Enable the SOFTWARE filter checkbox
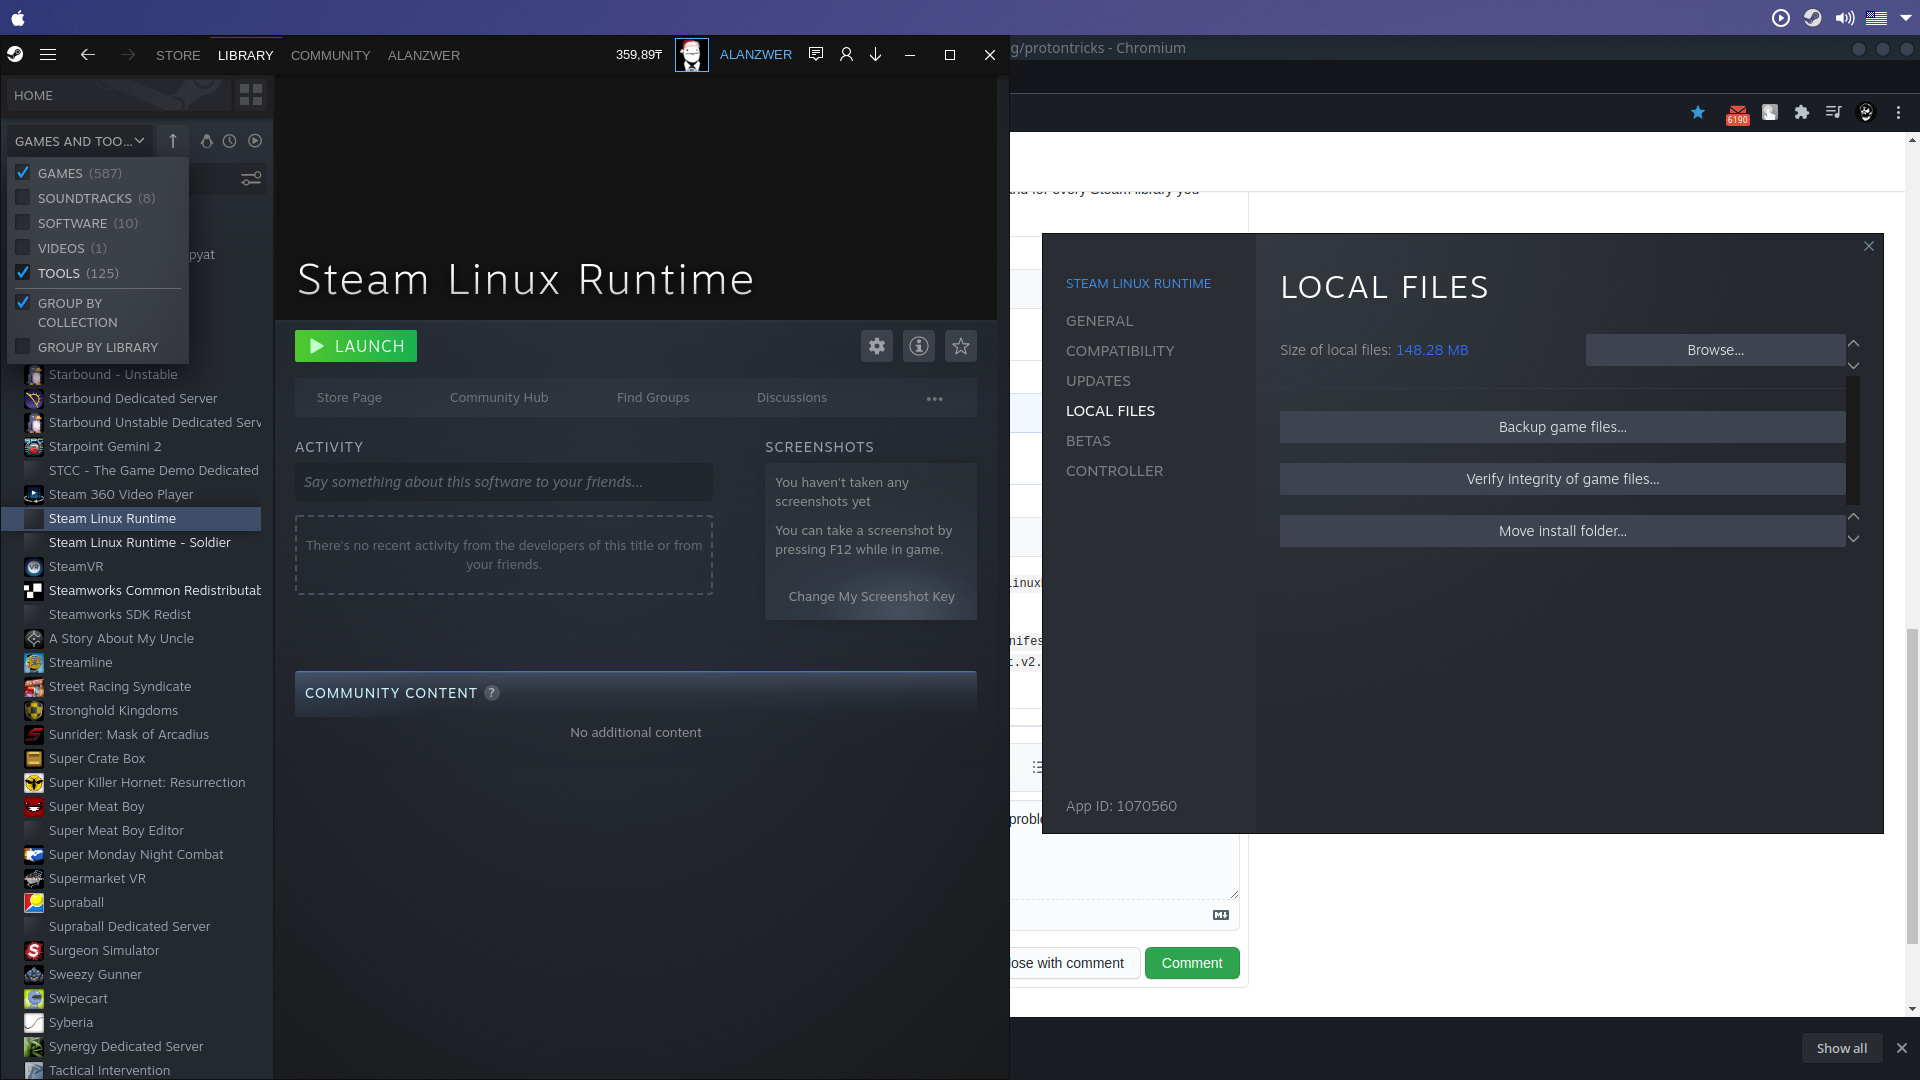This screenshot has width=1920, height=1080. pos(22,223)
